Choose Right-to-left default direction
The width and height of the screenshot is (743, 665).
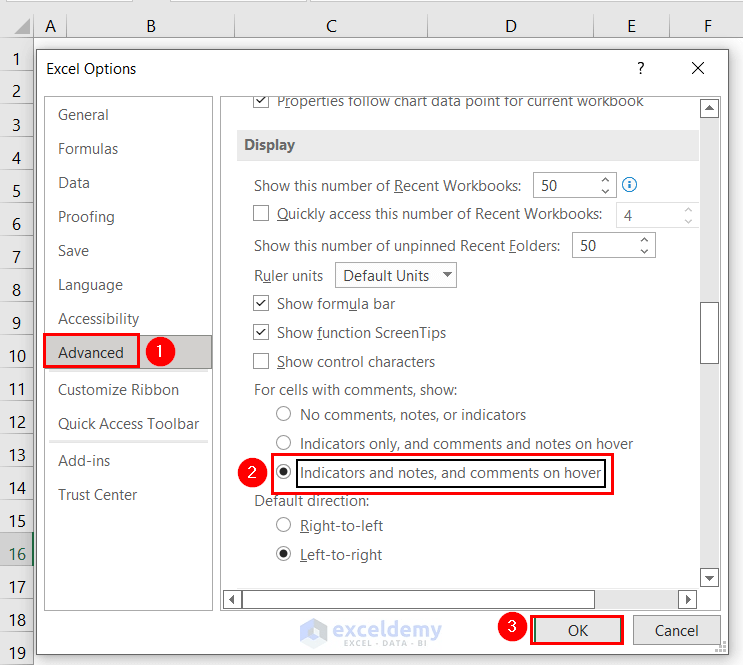283,525
